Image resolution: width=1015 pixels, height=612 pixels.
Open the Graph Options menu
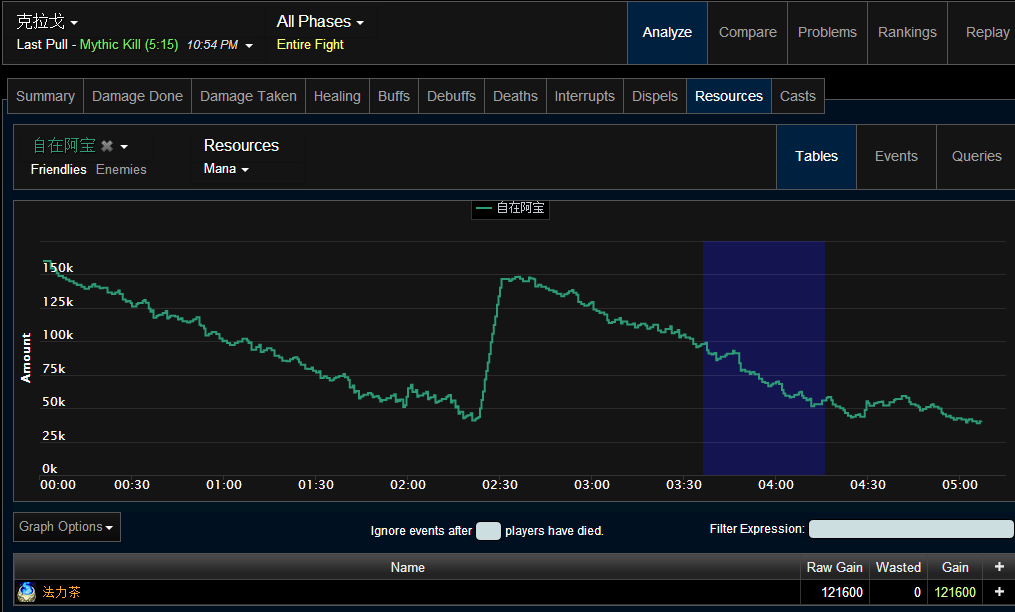click(x=67, y=527)
